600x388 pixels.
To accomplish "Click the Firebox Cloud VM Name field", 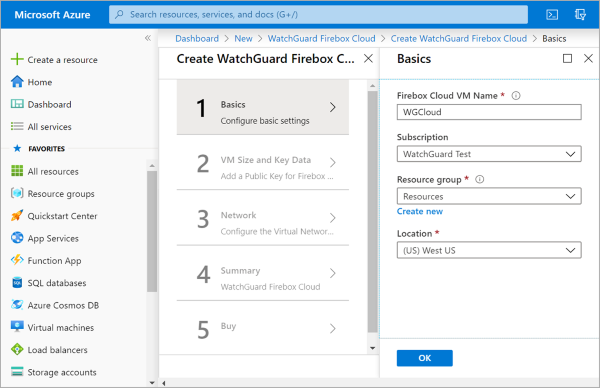I will (x=489, y=112).
